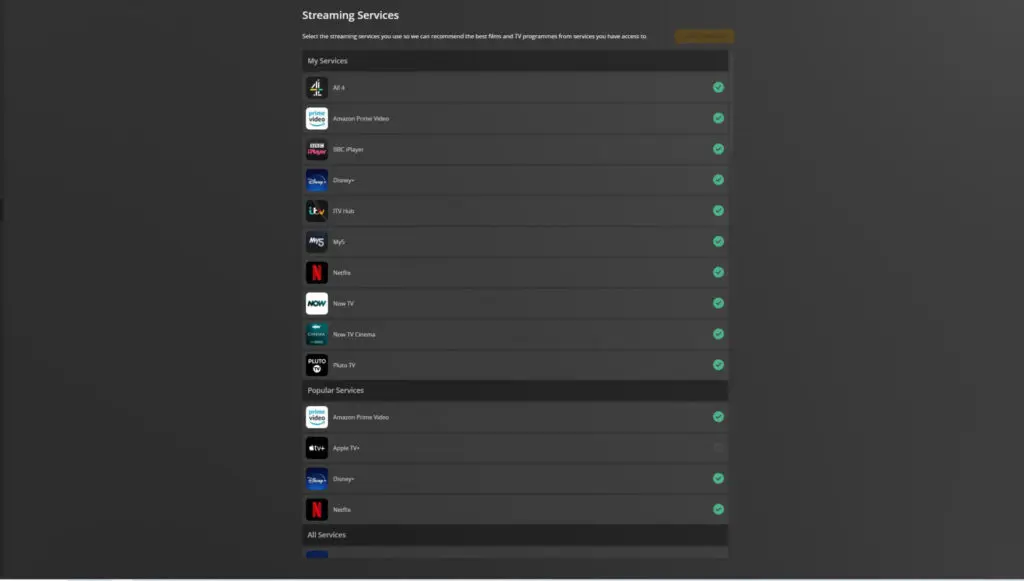
Task: Click the white NOW logo beside Now TV
Action: [x=317, y=304]
